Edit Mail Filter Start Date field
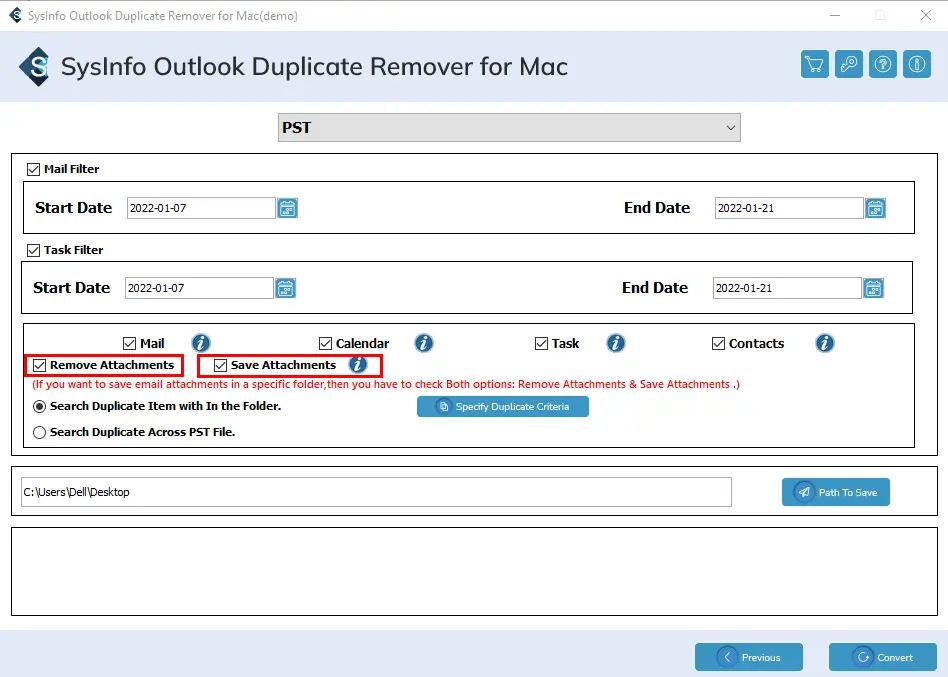Image resolution: width=948 pixels, height=677 pixels. click(x=201, y=208)
